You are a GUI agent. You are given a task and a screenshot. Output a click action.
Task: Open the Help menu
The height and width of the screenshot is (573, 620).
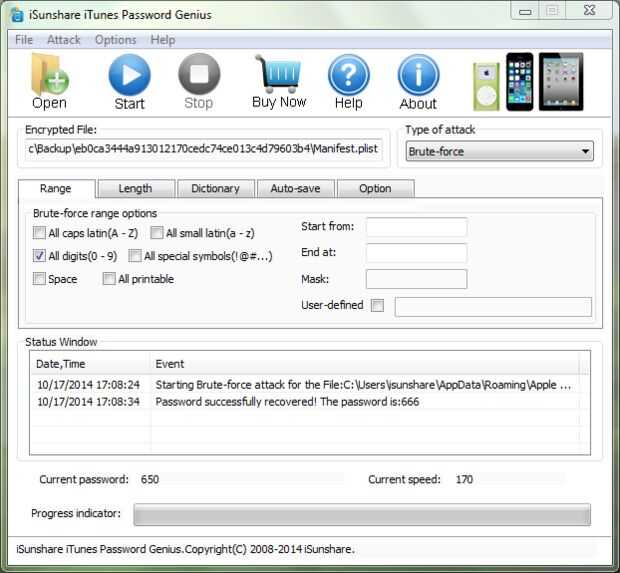point(163,40)
